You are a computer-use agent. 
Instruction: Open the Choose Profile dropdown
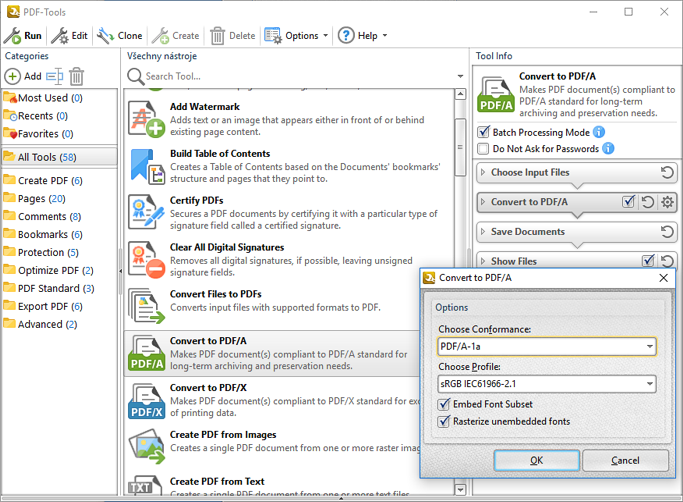pyautogui.click(x=547, y=384)
